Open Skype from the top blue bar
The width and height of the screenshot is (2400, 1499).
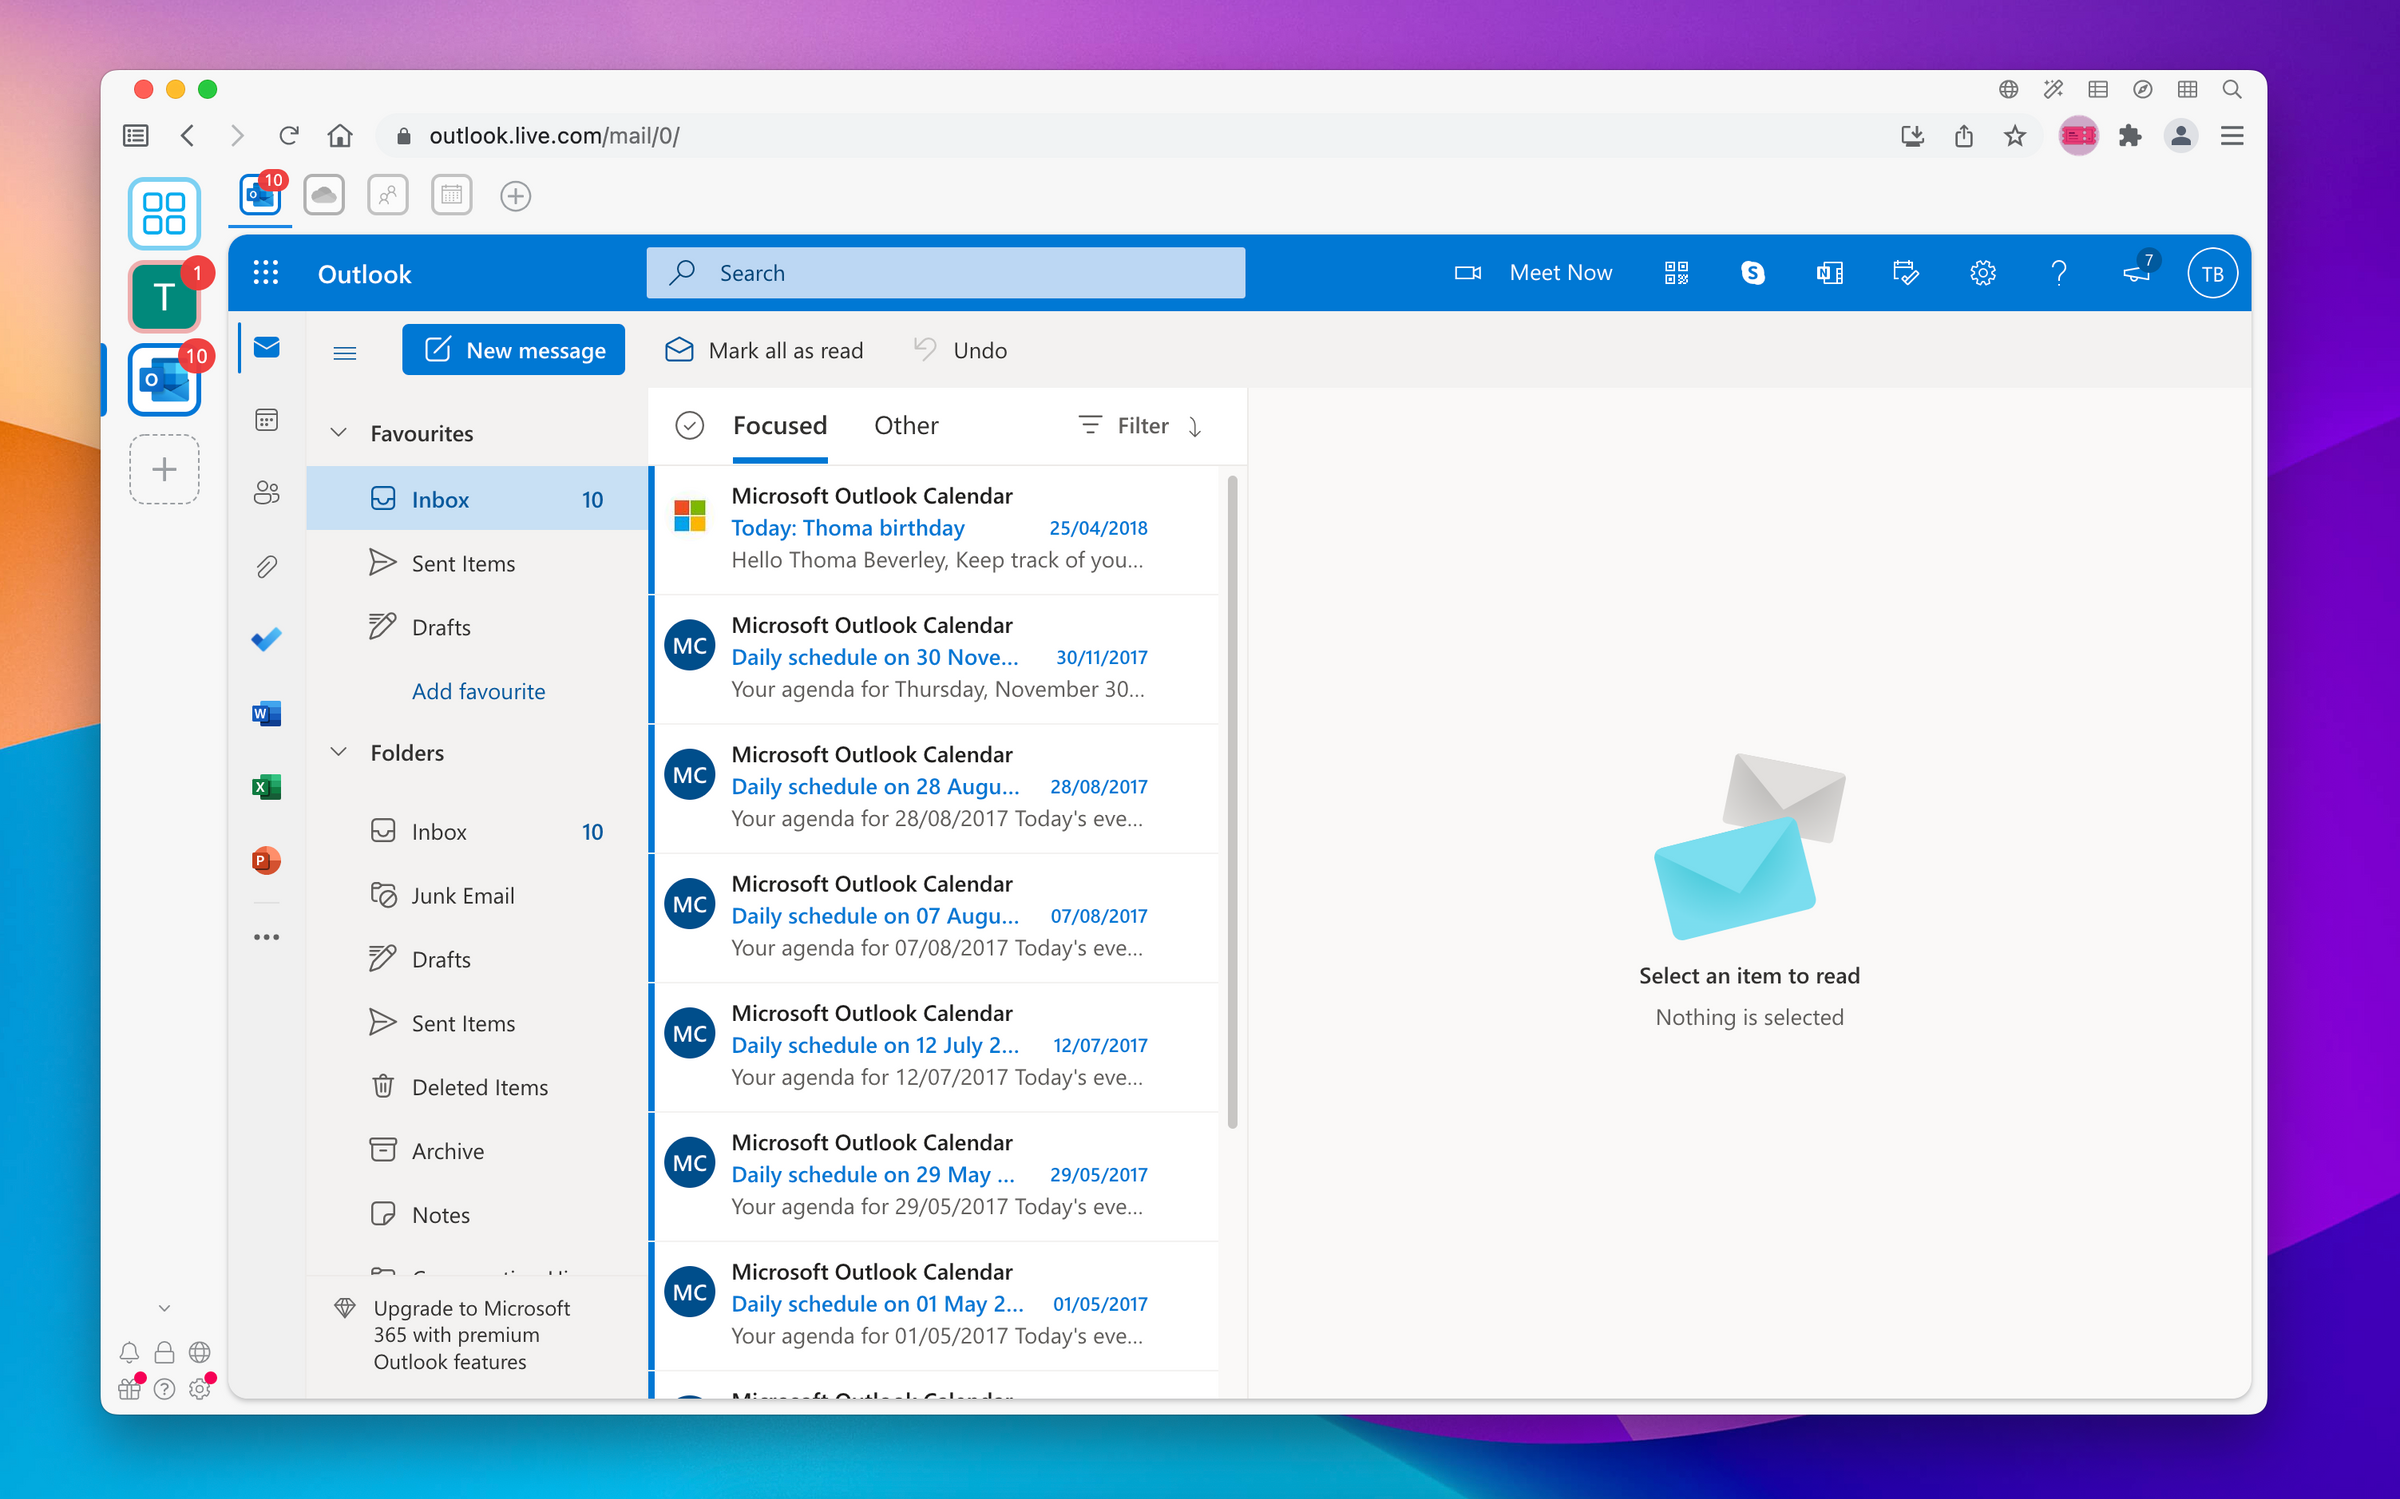pyautogui.click(x=1753, y=272)
